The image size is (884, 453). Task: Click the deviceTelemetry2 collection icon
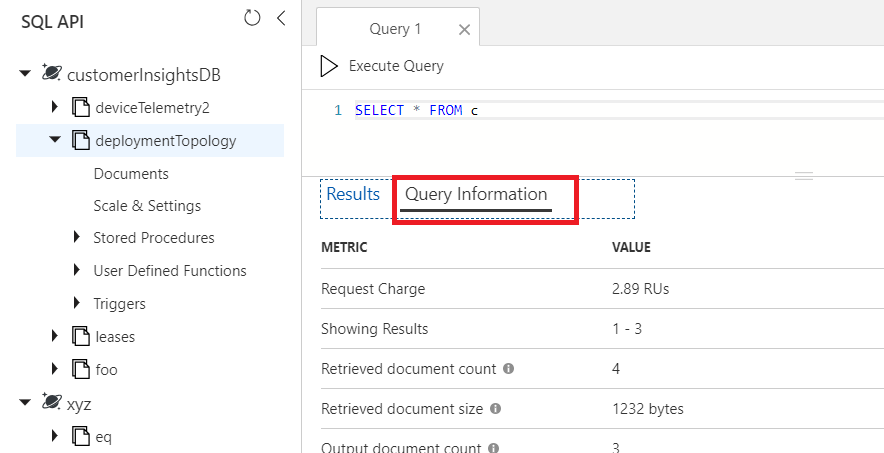(x=81, y=107)
